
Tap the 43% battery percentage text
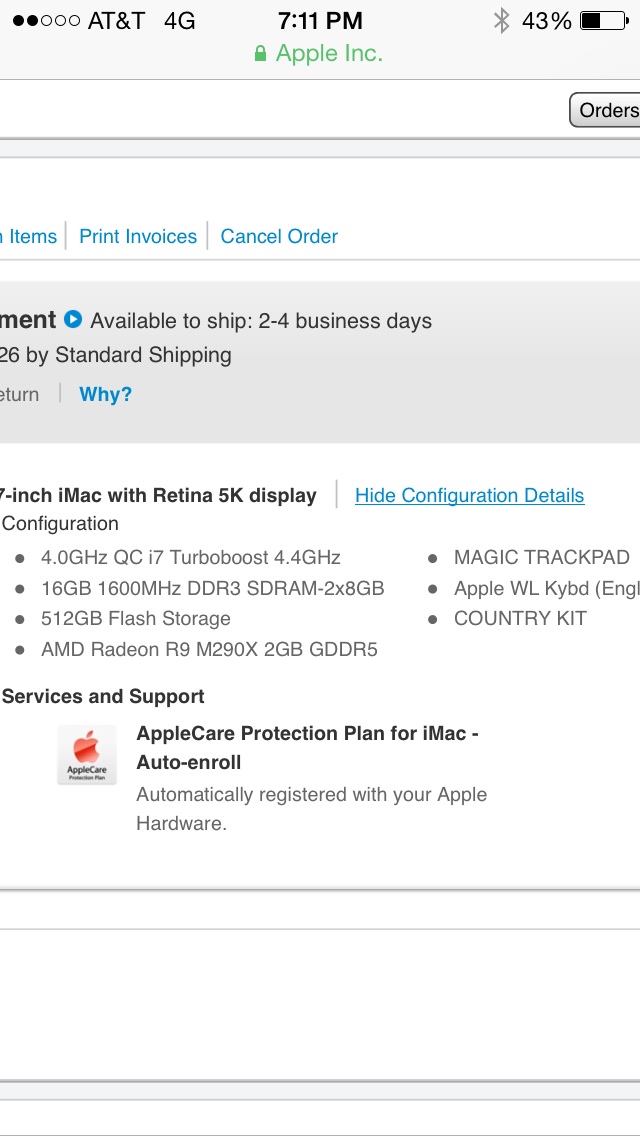click(546, 21)
